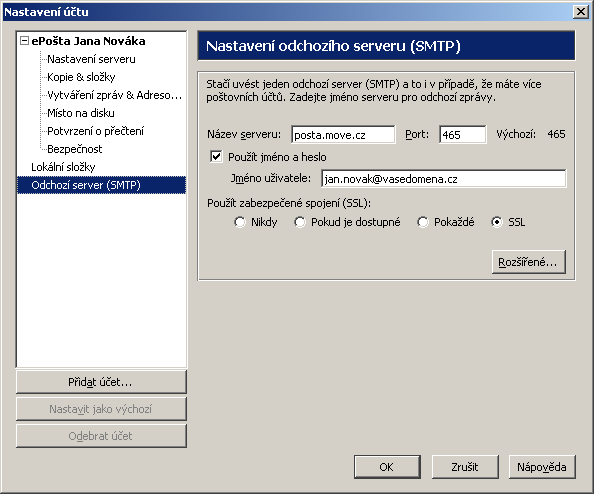Select the Pokaždé radio option
This screenshot has width=594, height=494.
pyautogui.click(x=423, y=222)
